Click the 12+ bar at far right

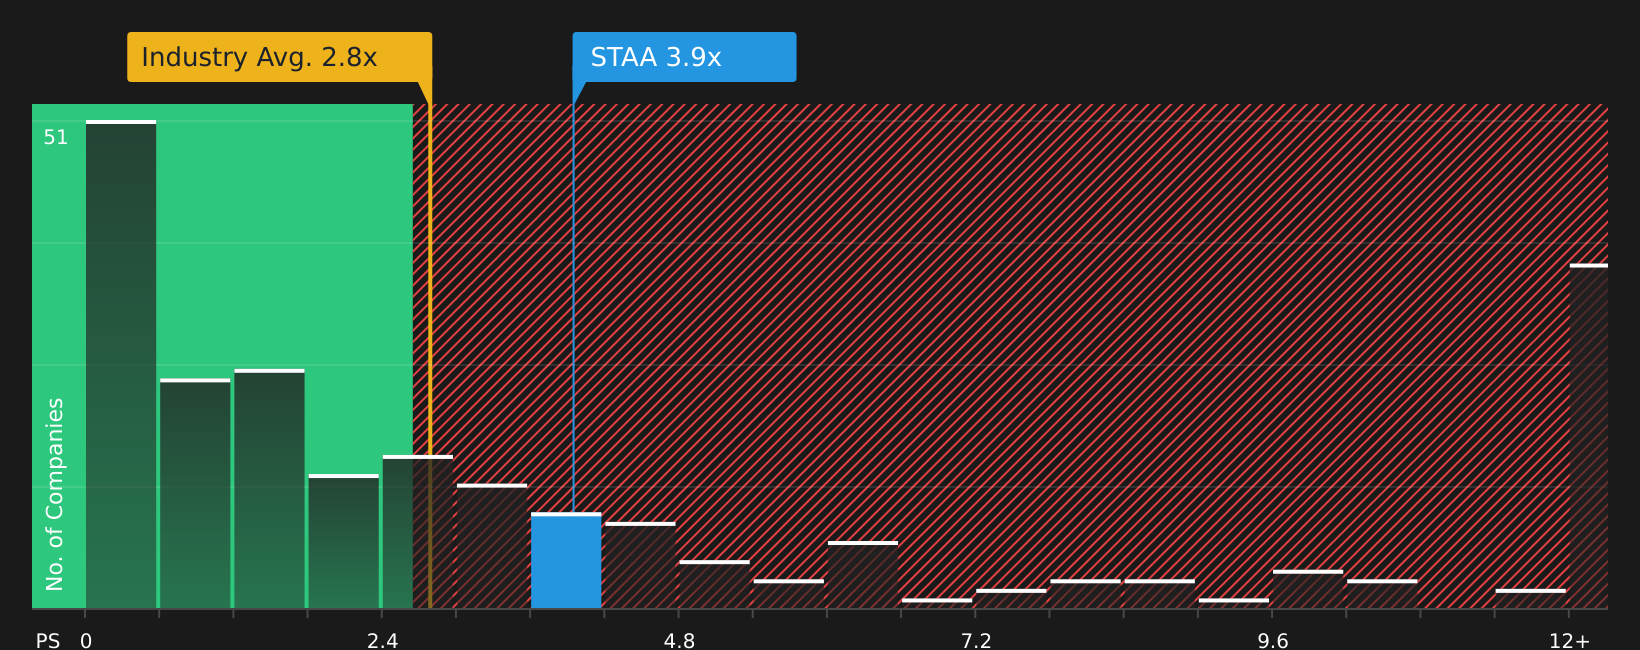(1588, 436)
